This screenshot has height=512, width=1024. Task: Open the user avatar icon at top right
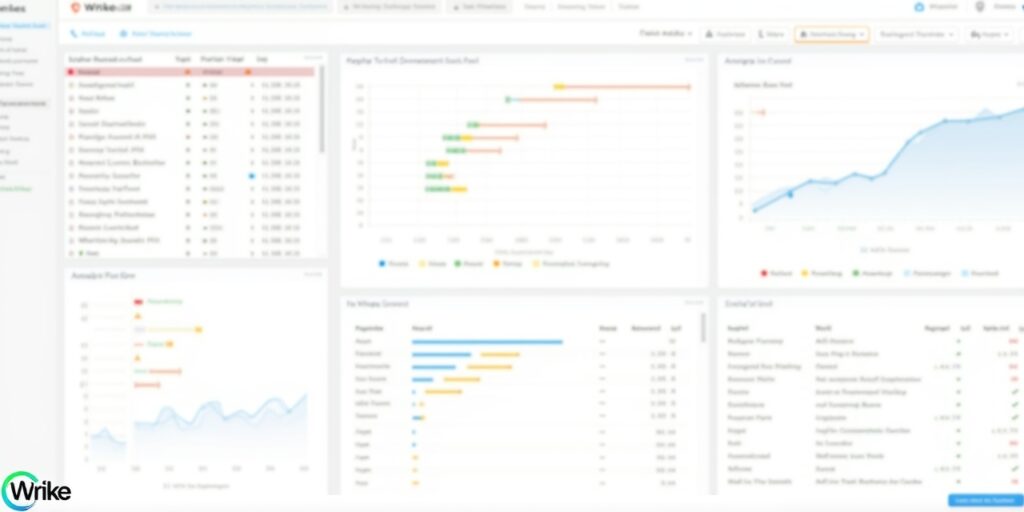(979, 7)
